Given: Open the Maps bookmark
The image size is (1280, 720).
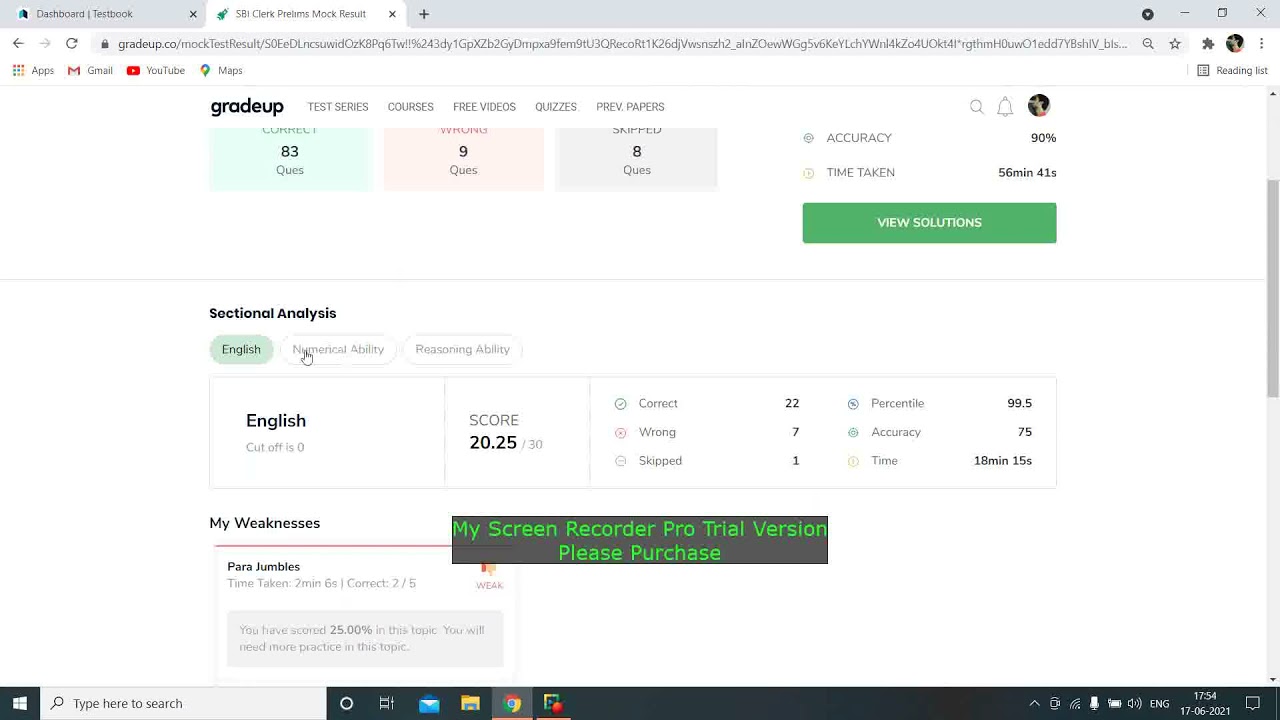Looking at the screenshot, I should coord(221,70).
